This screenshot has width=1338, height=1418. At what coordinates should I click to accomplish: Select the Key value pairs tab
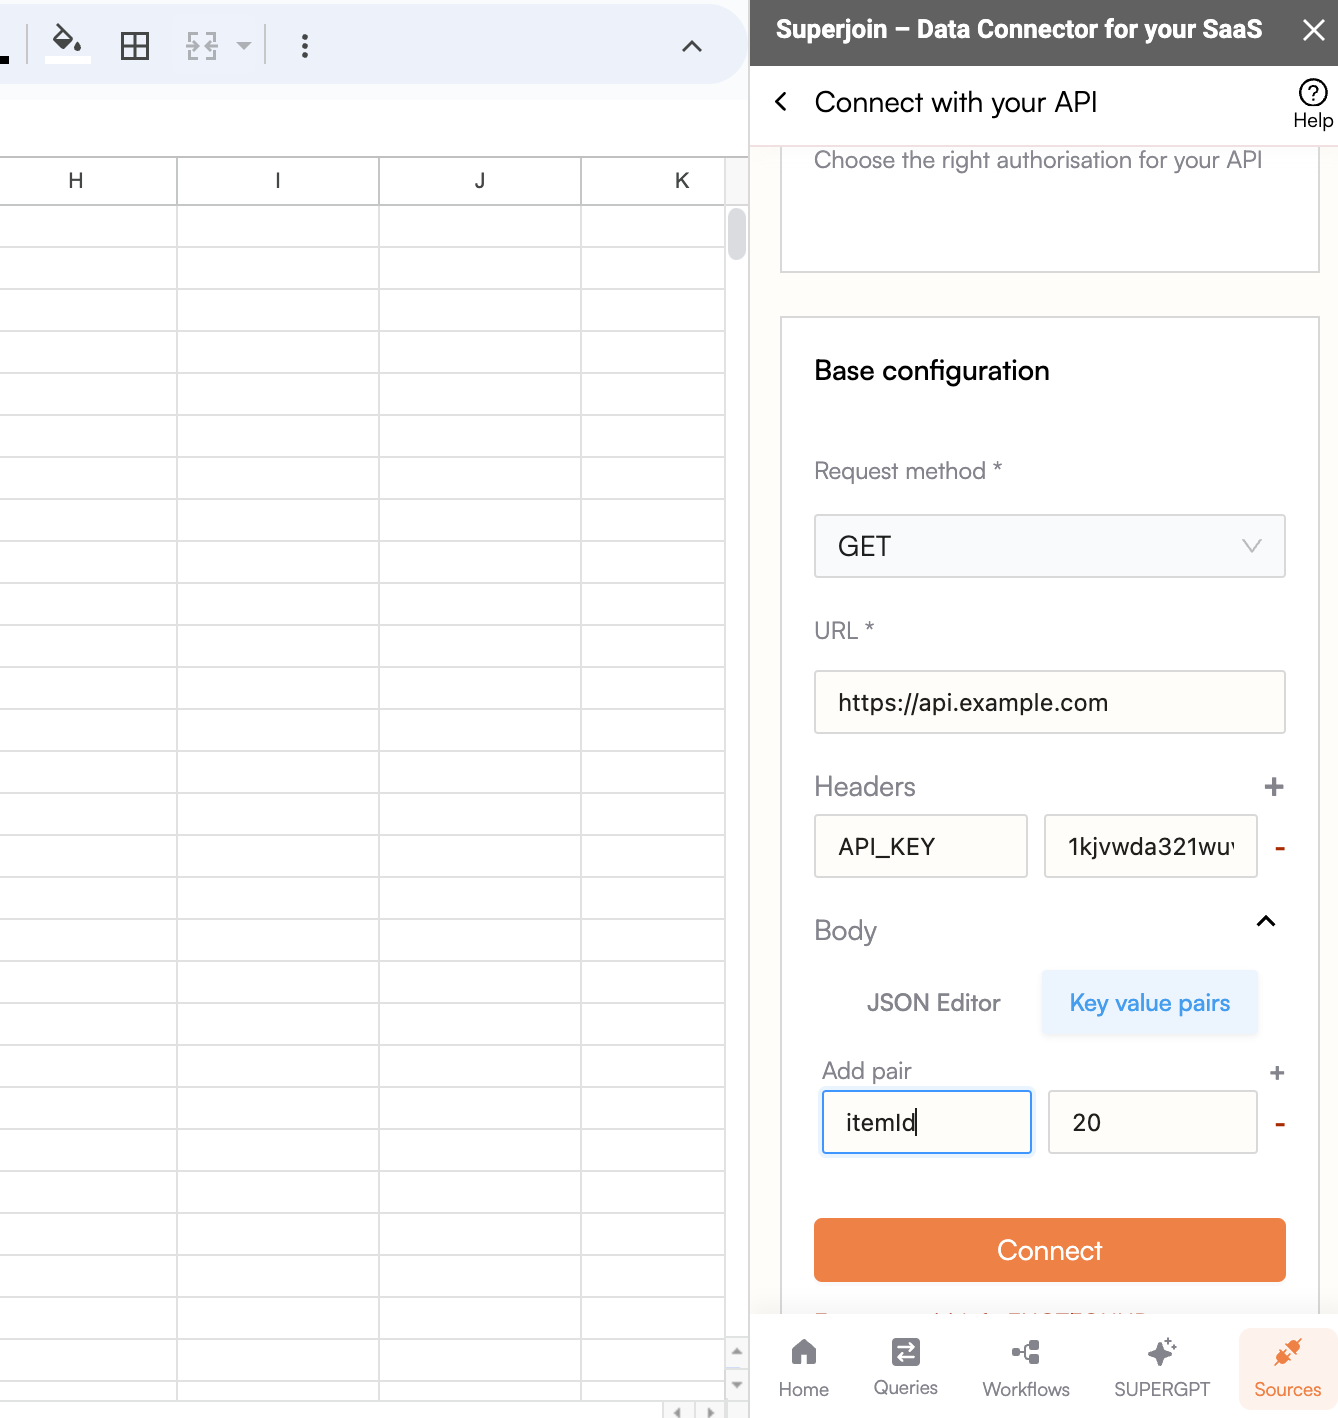pyautogui.click(x=1150, y=1003)
